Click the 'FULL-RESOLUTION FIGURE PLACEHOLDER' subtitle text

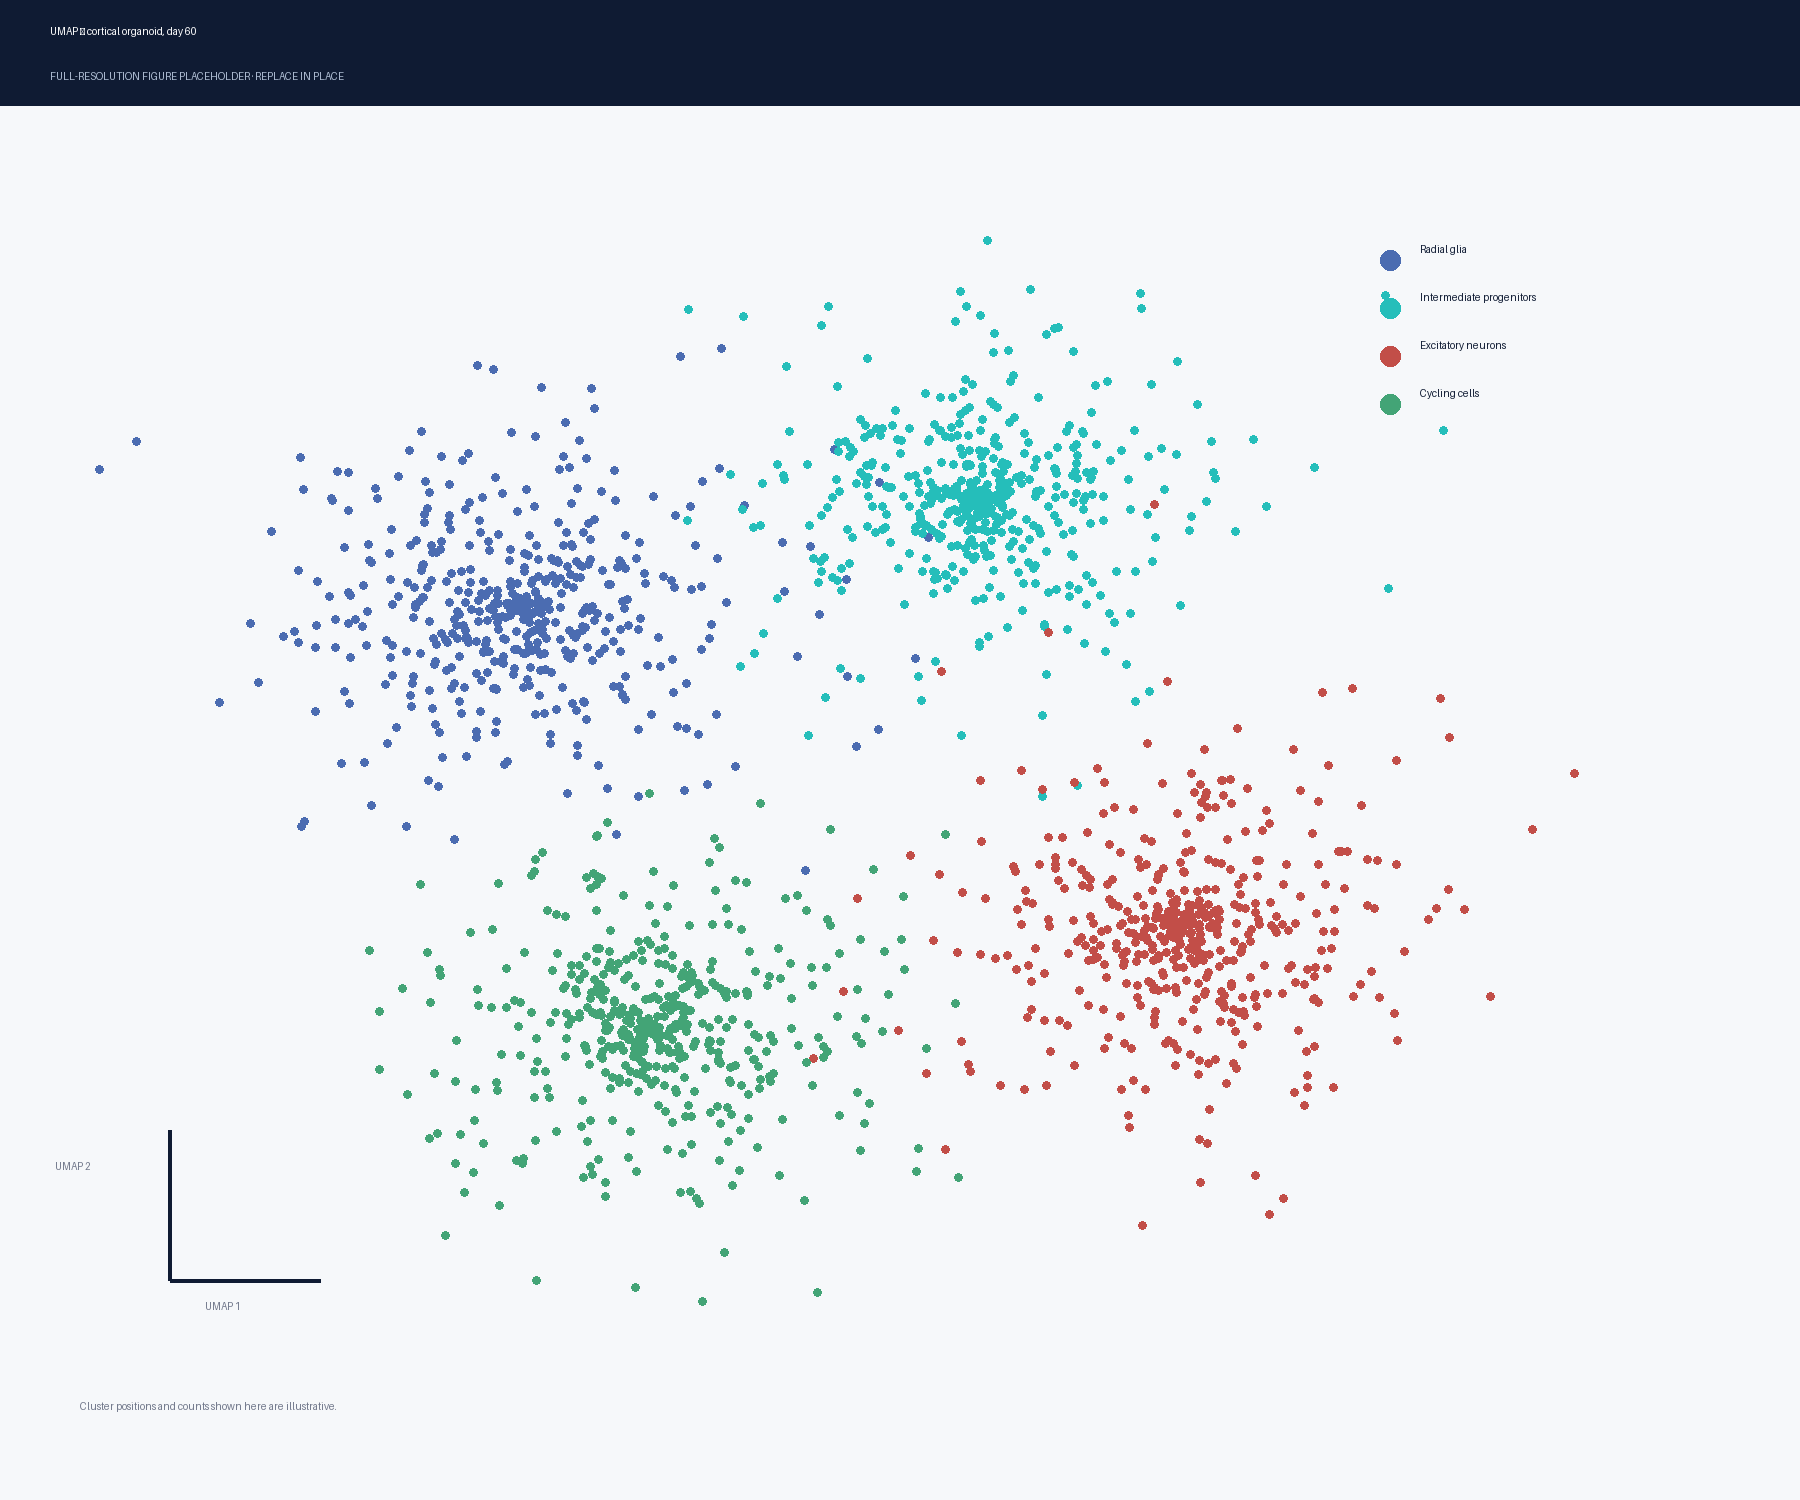tap(150, 76)
